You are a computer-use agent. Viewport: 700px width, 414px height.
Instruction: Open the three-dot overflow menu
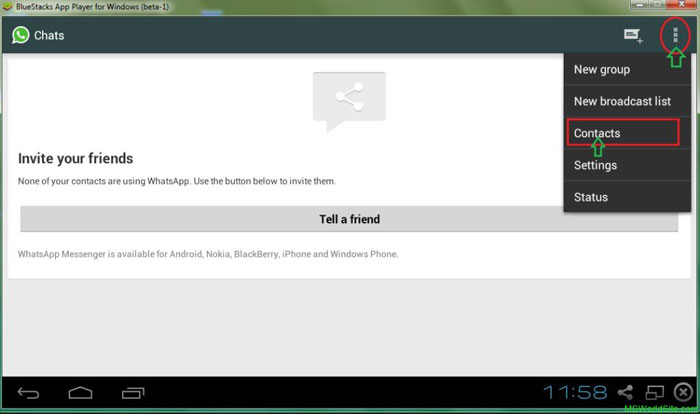pos(675,34)
